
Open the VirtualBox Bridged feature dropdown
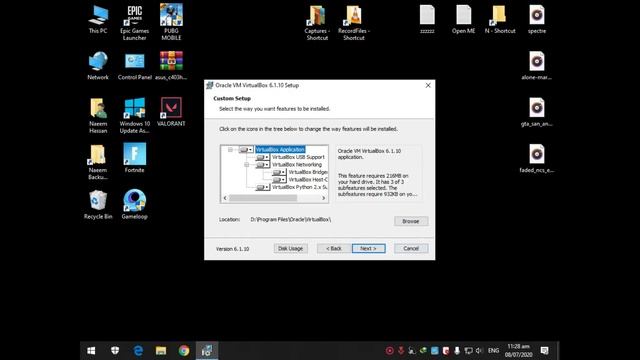tap(279, 172)
